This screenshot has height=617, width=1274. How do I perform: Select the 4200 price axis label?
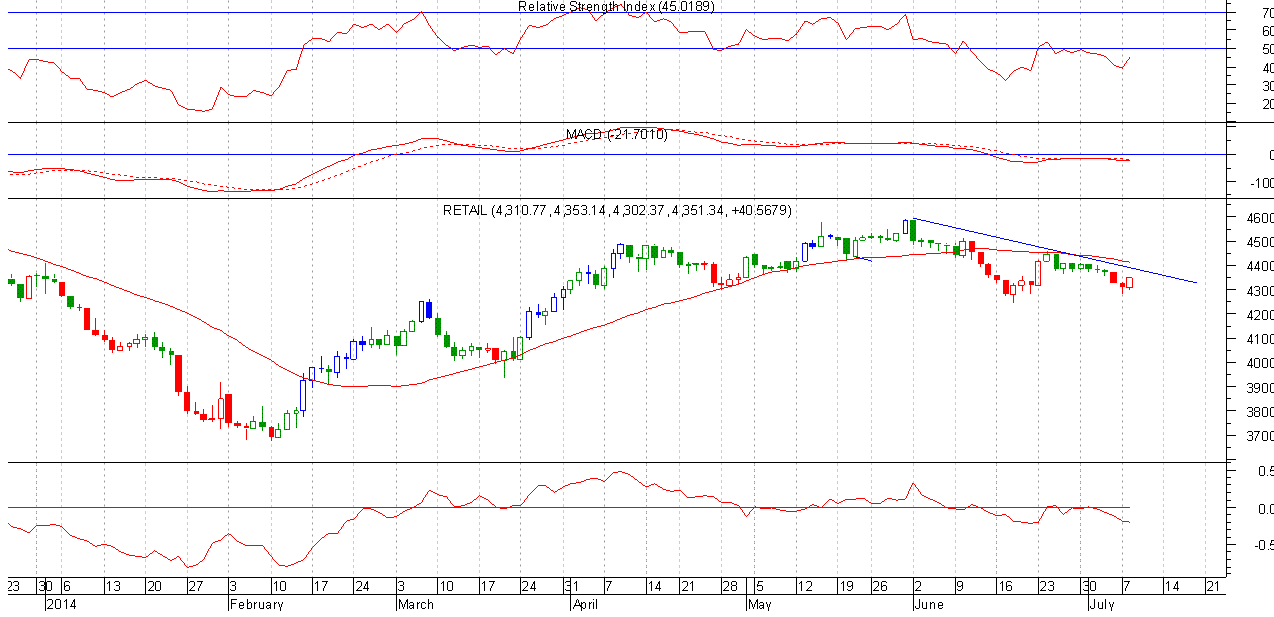point(1259,315)
